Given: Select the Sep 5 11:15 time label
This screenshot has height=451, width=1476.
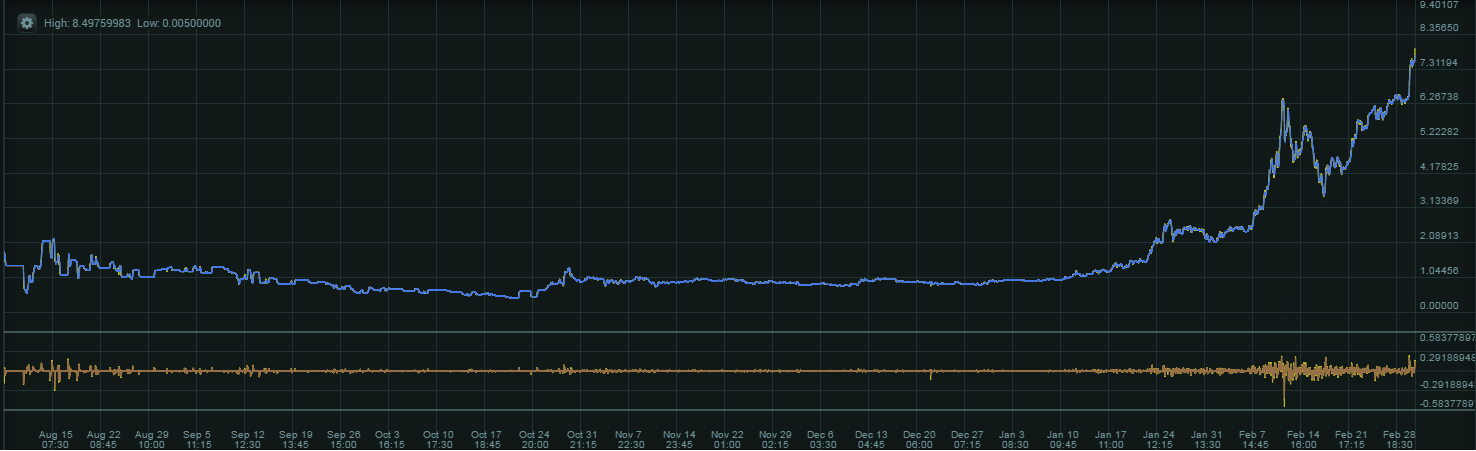Looking at the screenshot, I should click(198, 440).
